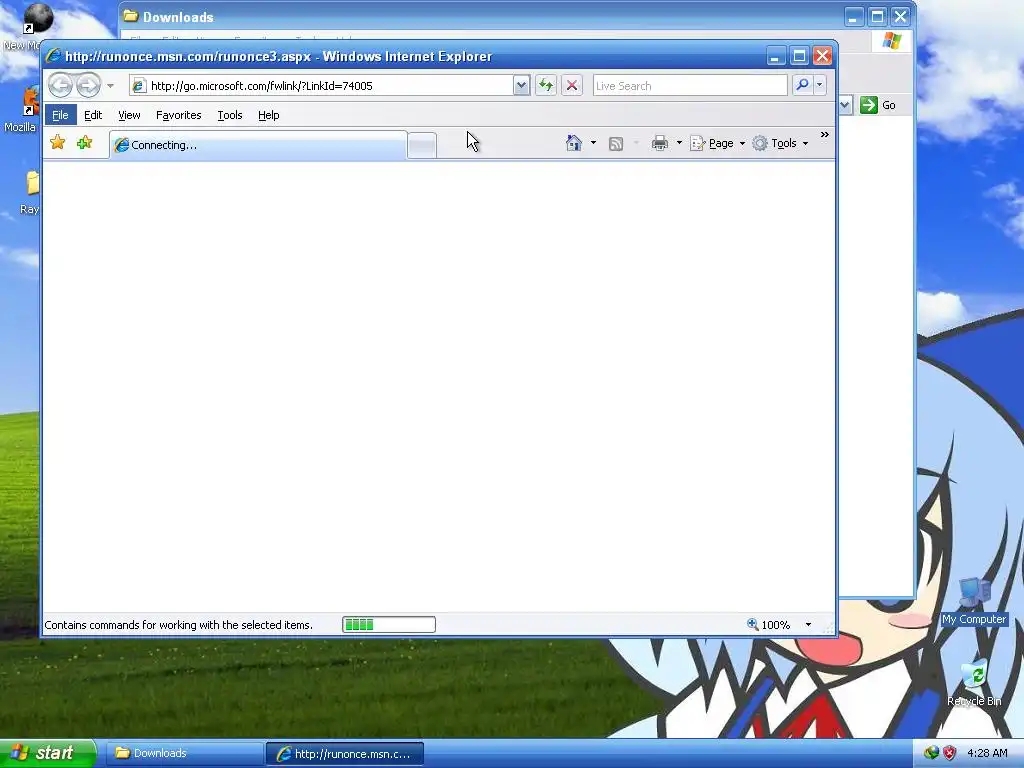1024x768 pixels.
Task: Open the Tools menu in menu bar
Action: (230, 115)
